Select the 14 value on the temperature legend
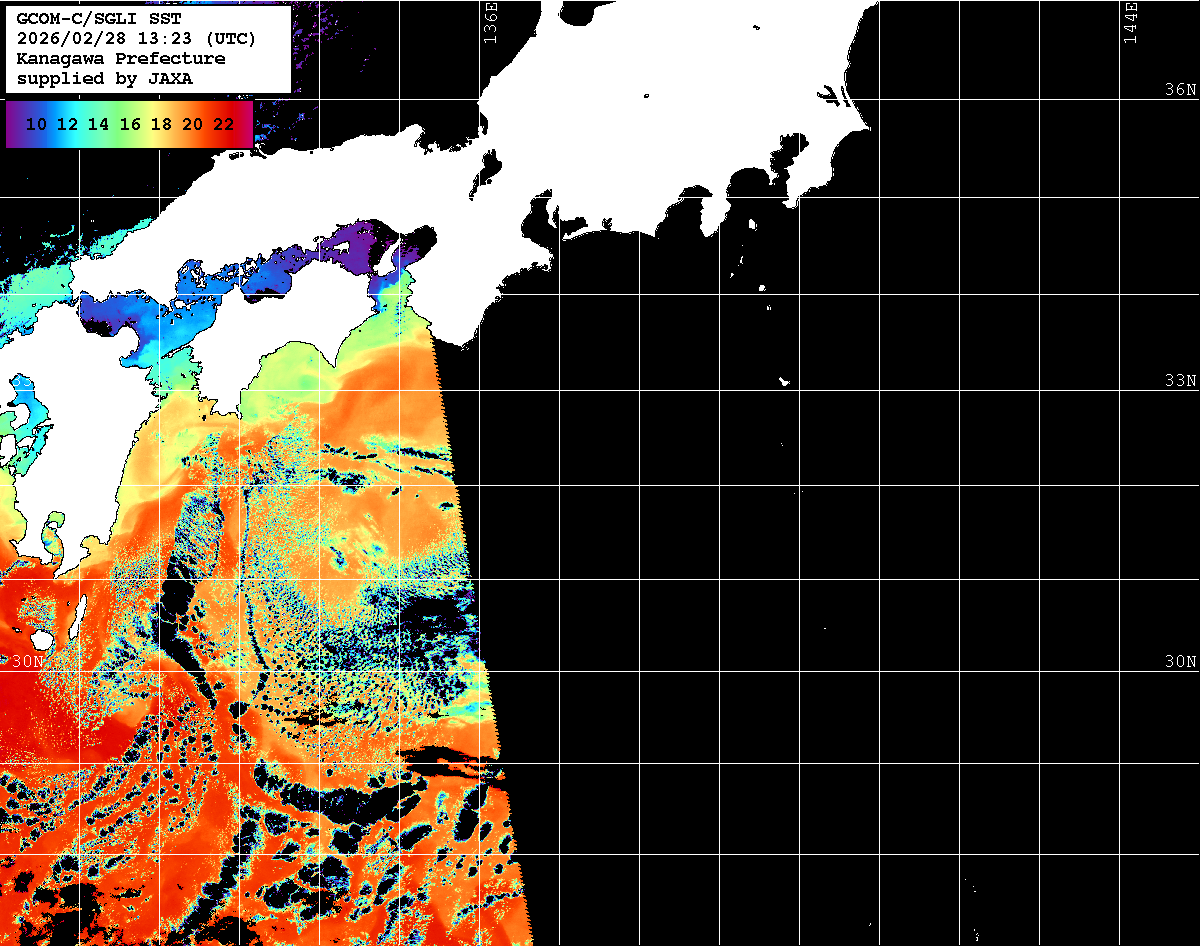Screen dimensions: 1200x946 click(x=99, y=125)
